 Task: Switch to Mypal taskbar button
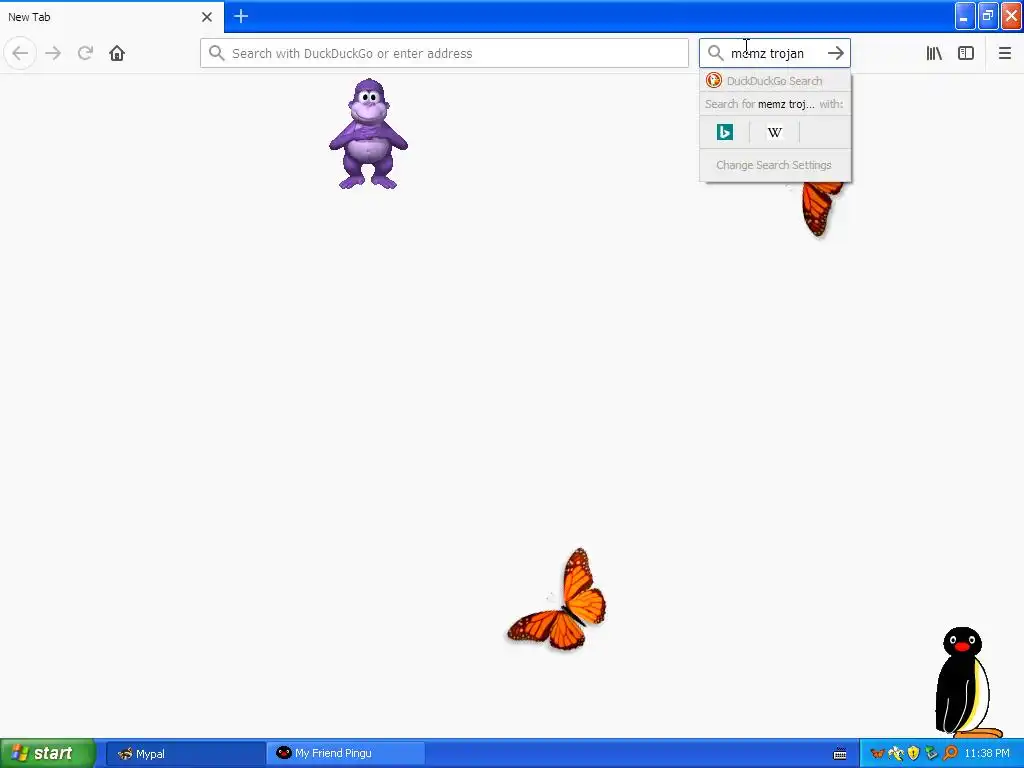point(185,753)
